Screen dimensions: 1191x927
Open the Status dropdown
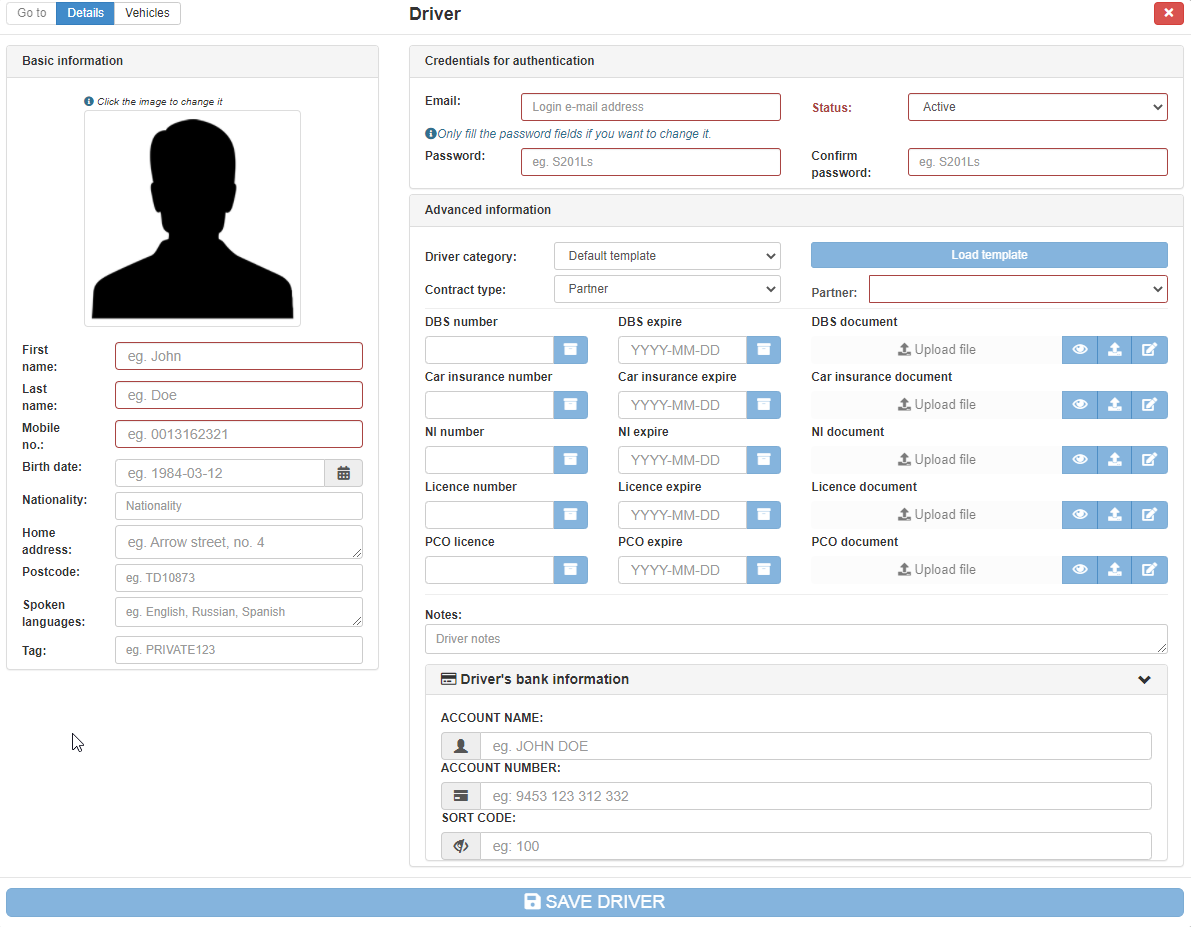[x=1037, y=106]
